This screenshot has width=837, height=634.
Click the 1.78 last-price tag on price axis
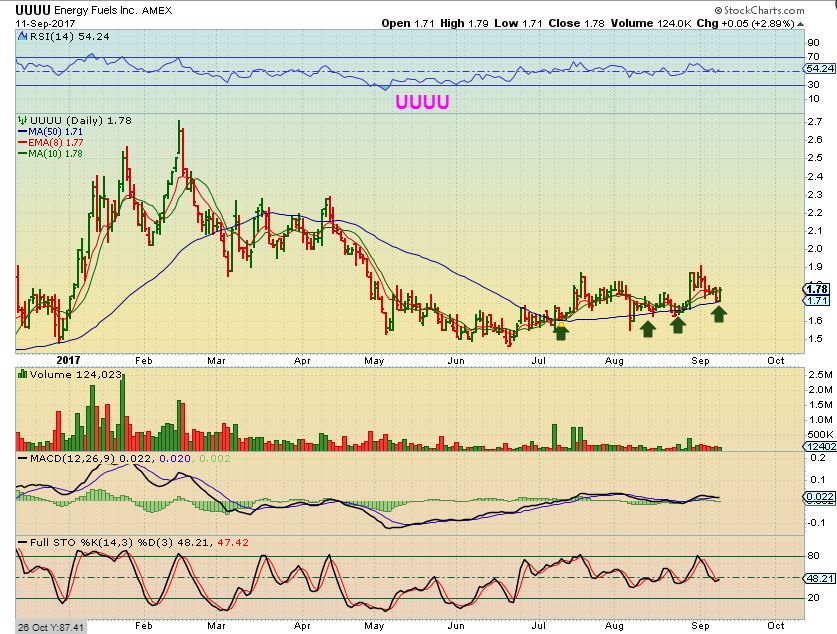click(x=817, y=289)
